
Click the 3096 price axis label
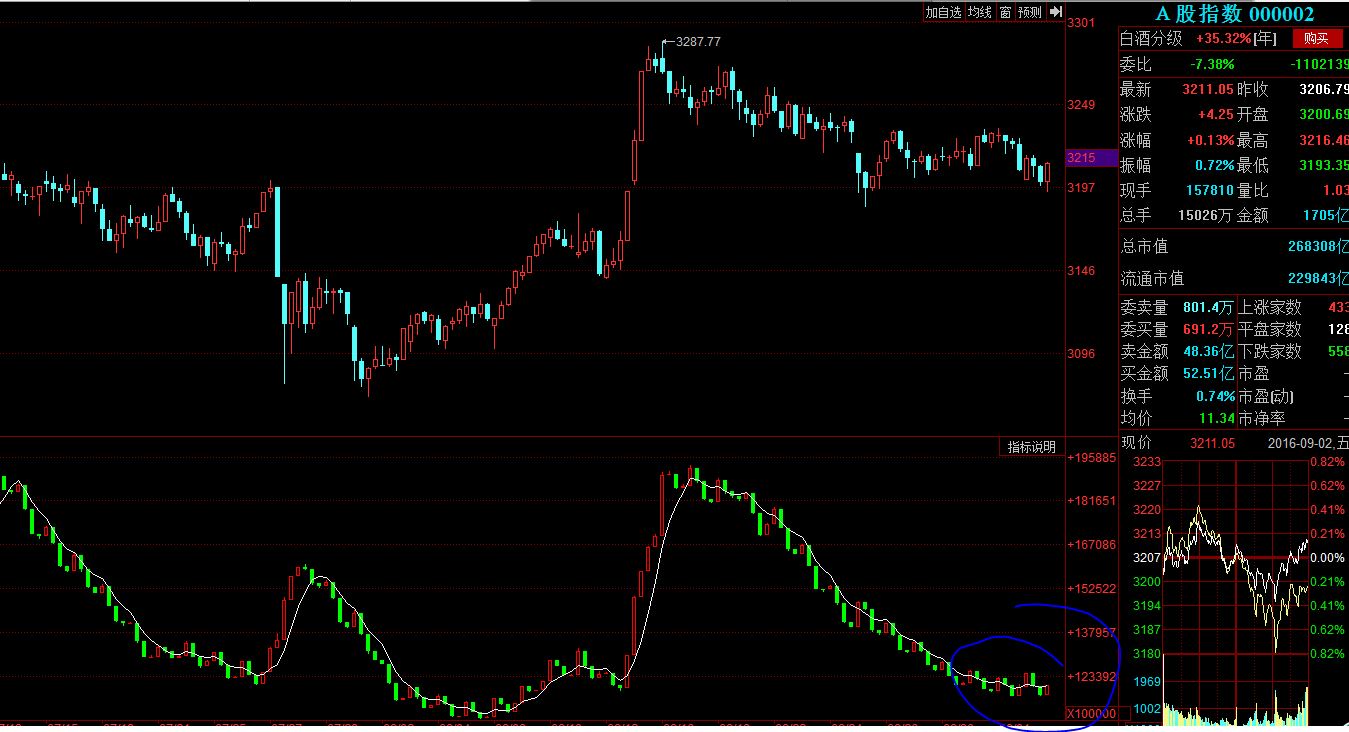(x=1081, y=353)
